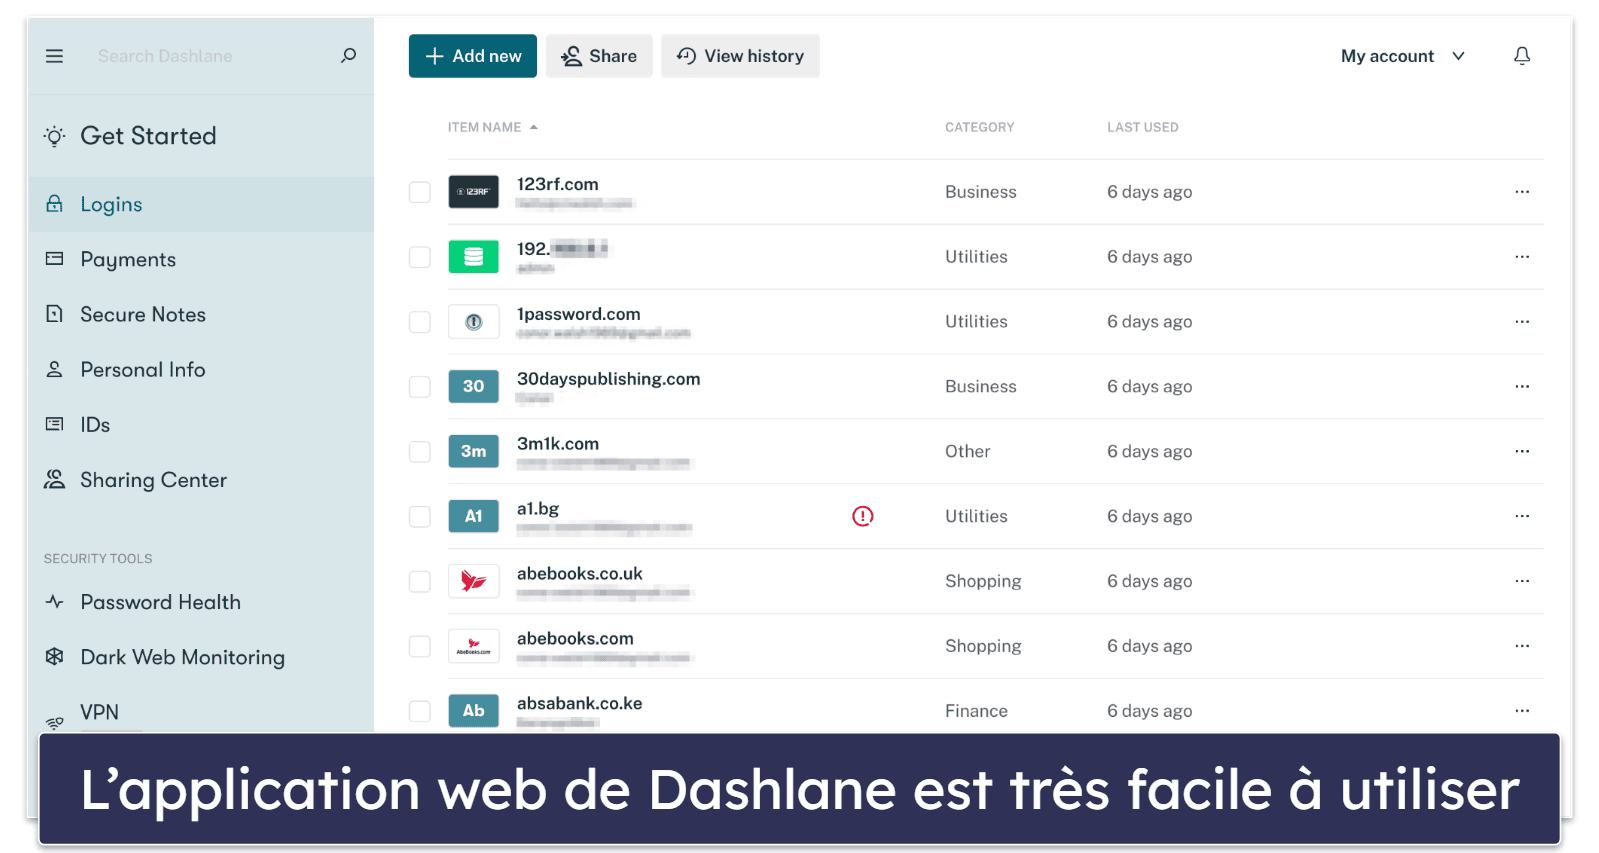Click the View history button
Screen dimensions: 1599x853
pyautogui.click(x=740, y=56)
